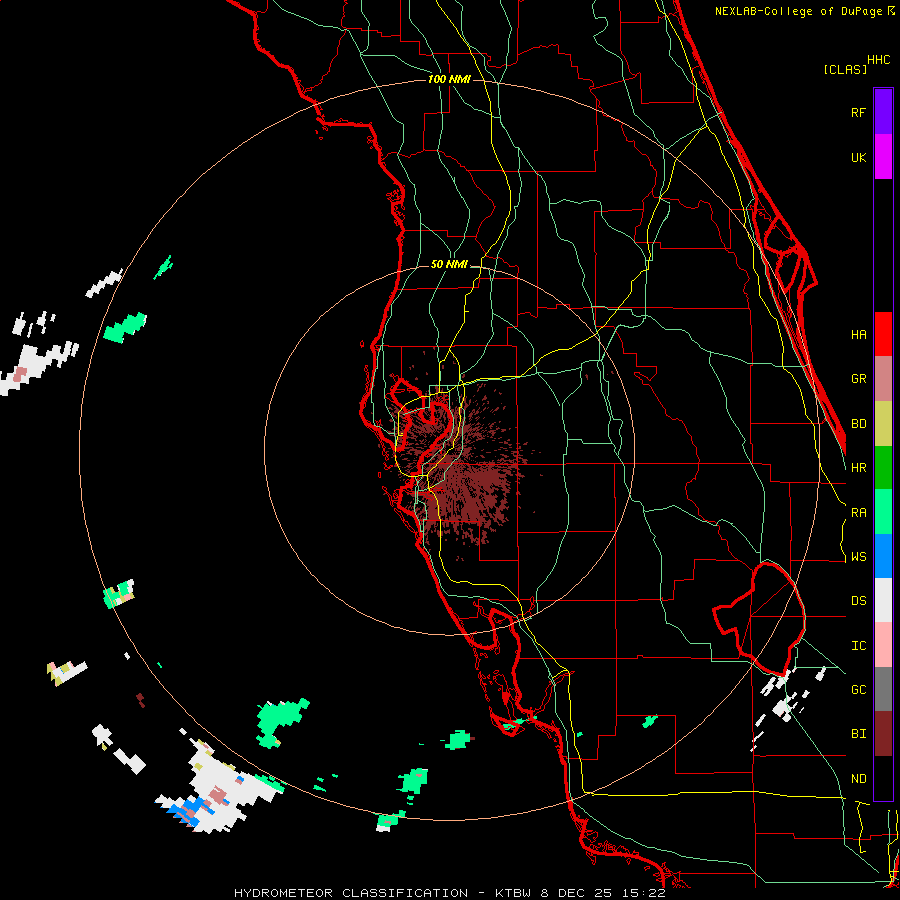
Task: Click the IC light pink legend swatch
Action: [x=883, y=645]
